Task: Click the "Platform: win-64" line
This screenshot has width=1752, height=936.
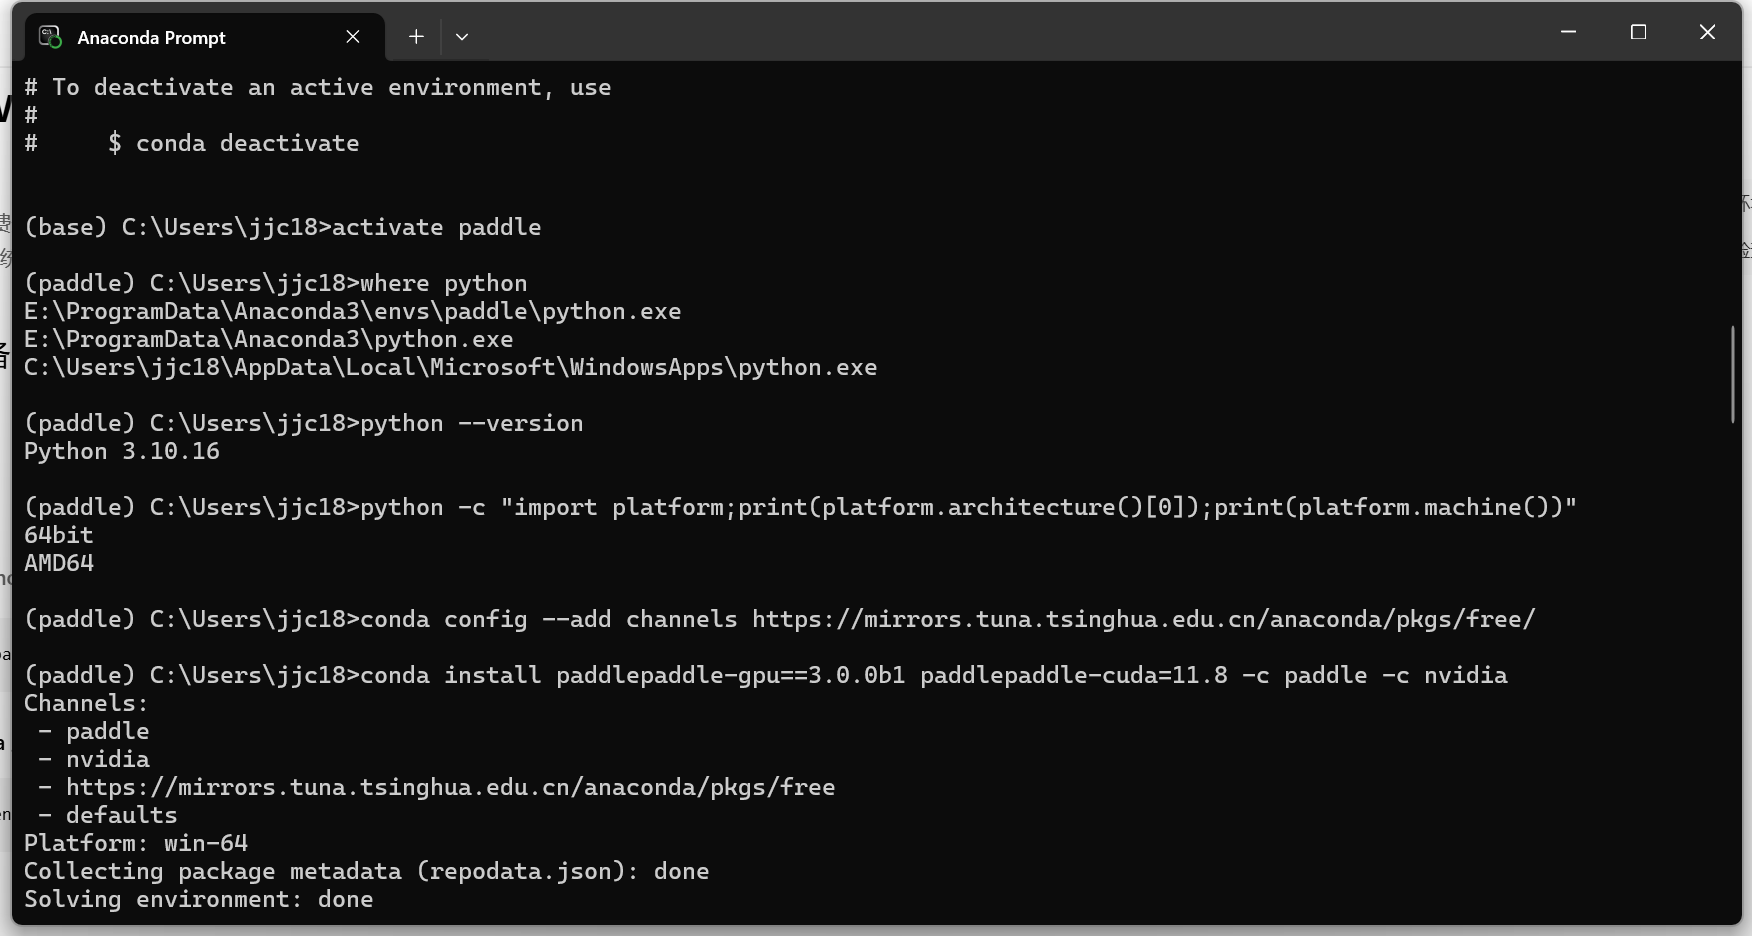Action: click(x=136, y=843)
